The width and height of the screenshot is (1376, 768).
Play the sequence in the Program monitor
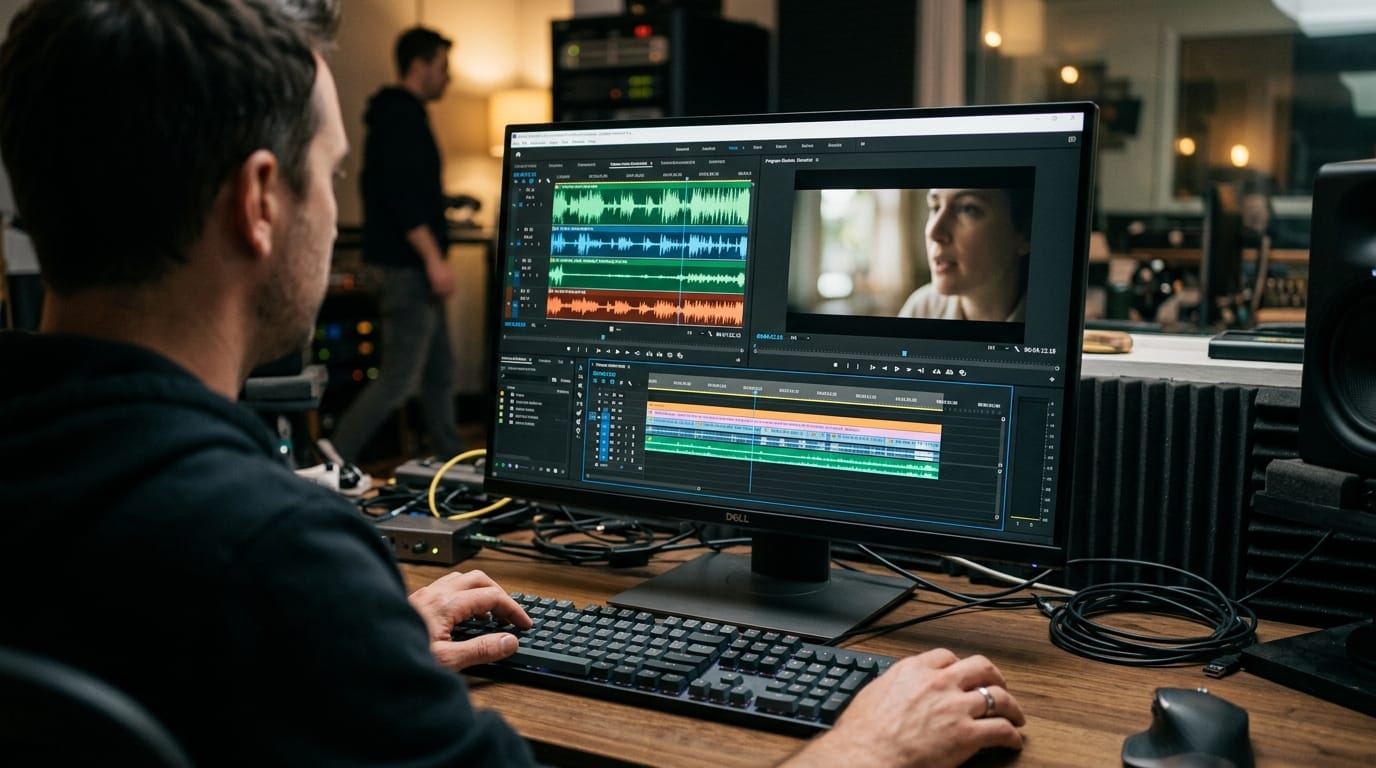click(897, 369)
